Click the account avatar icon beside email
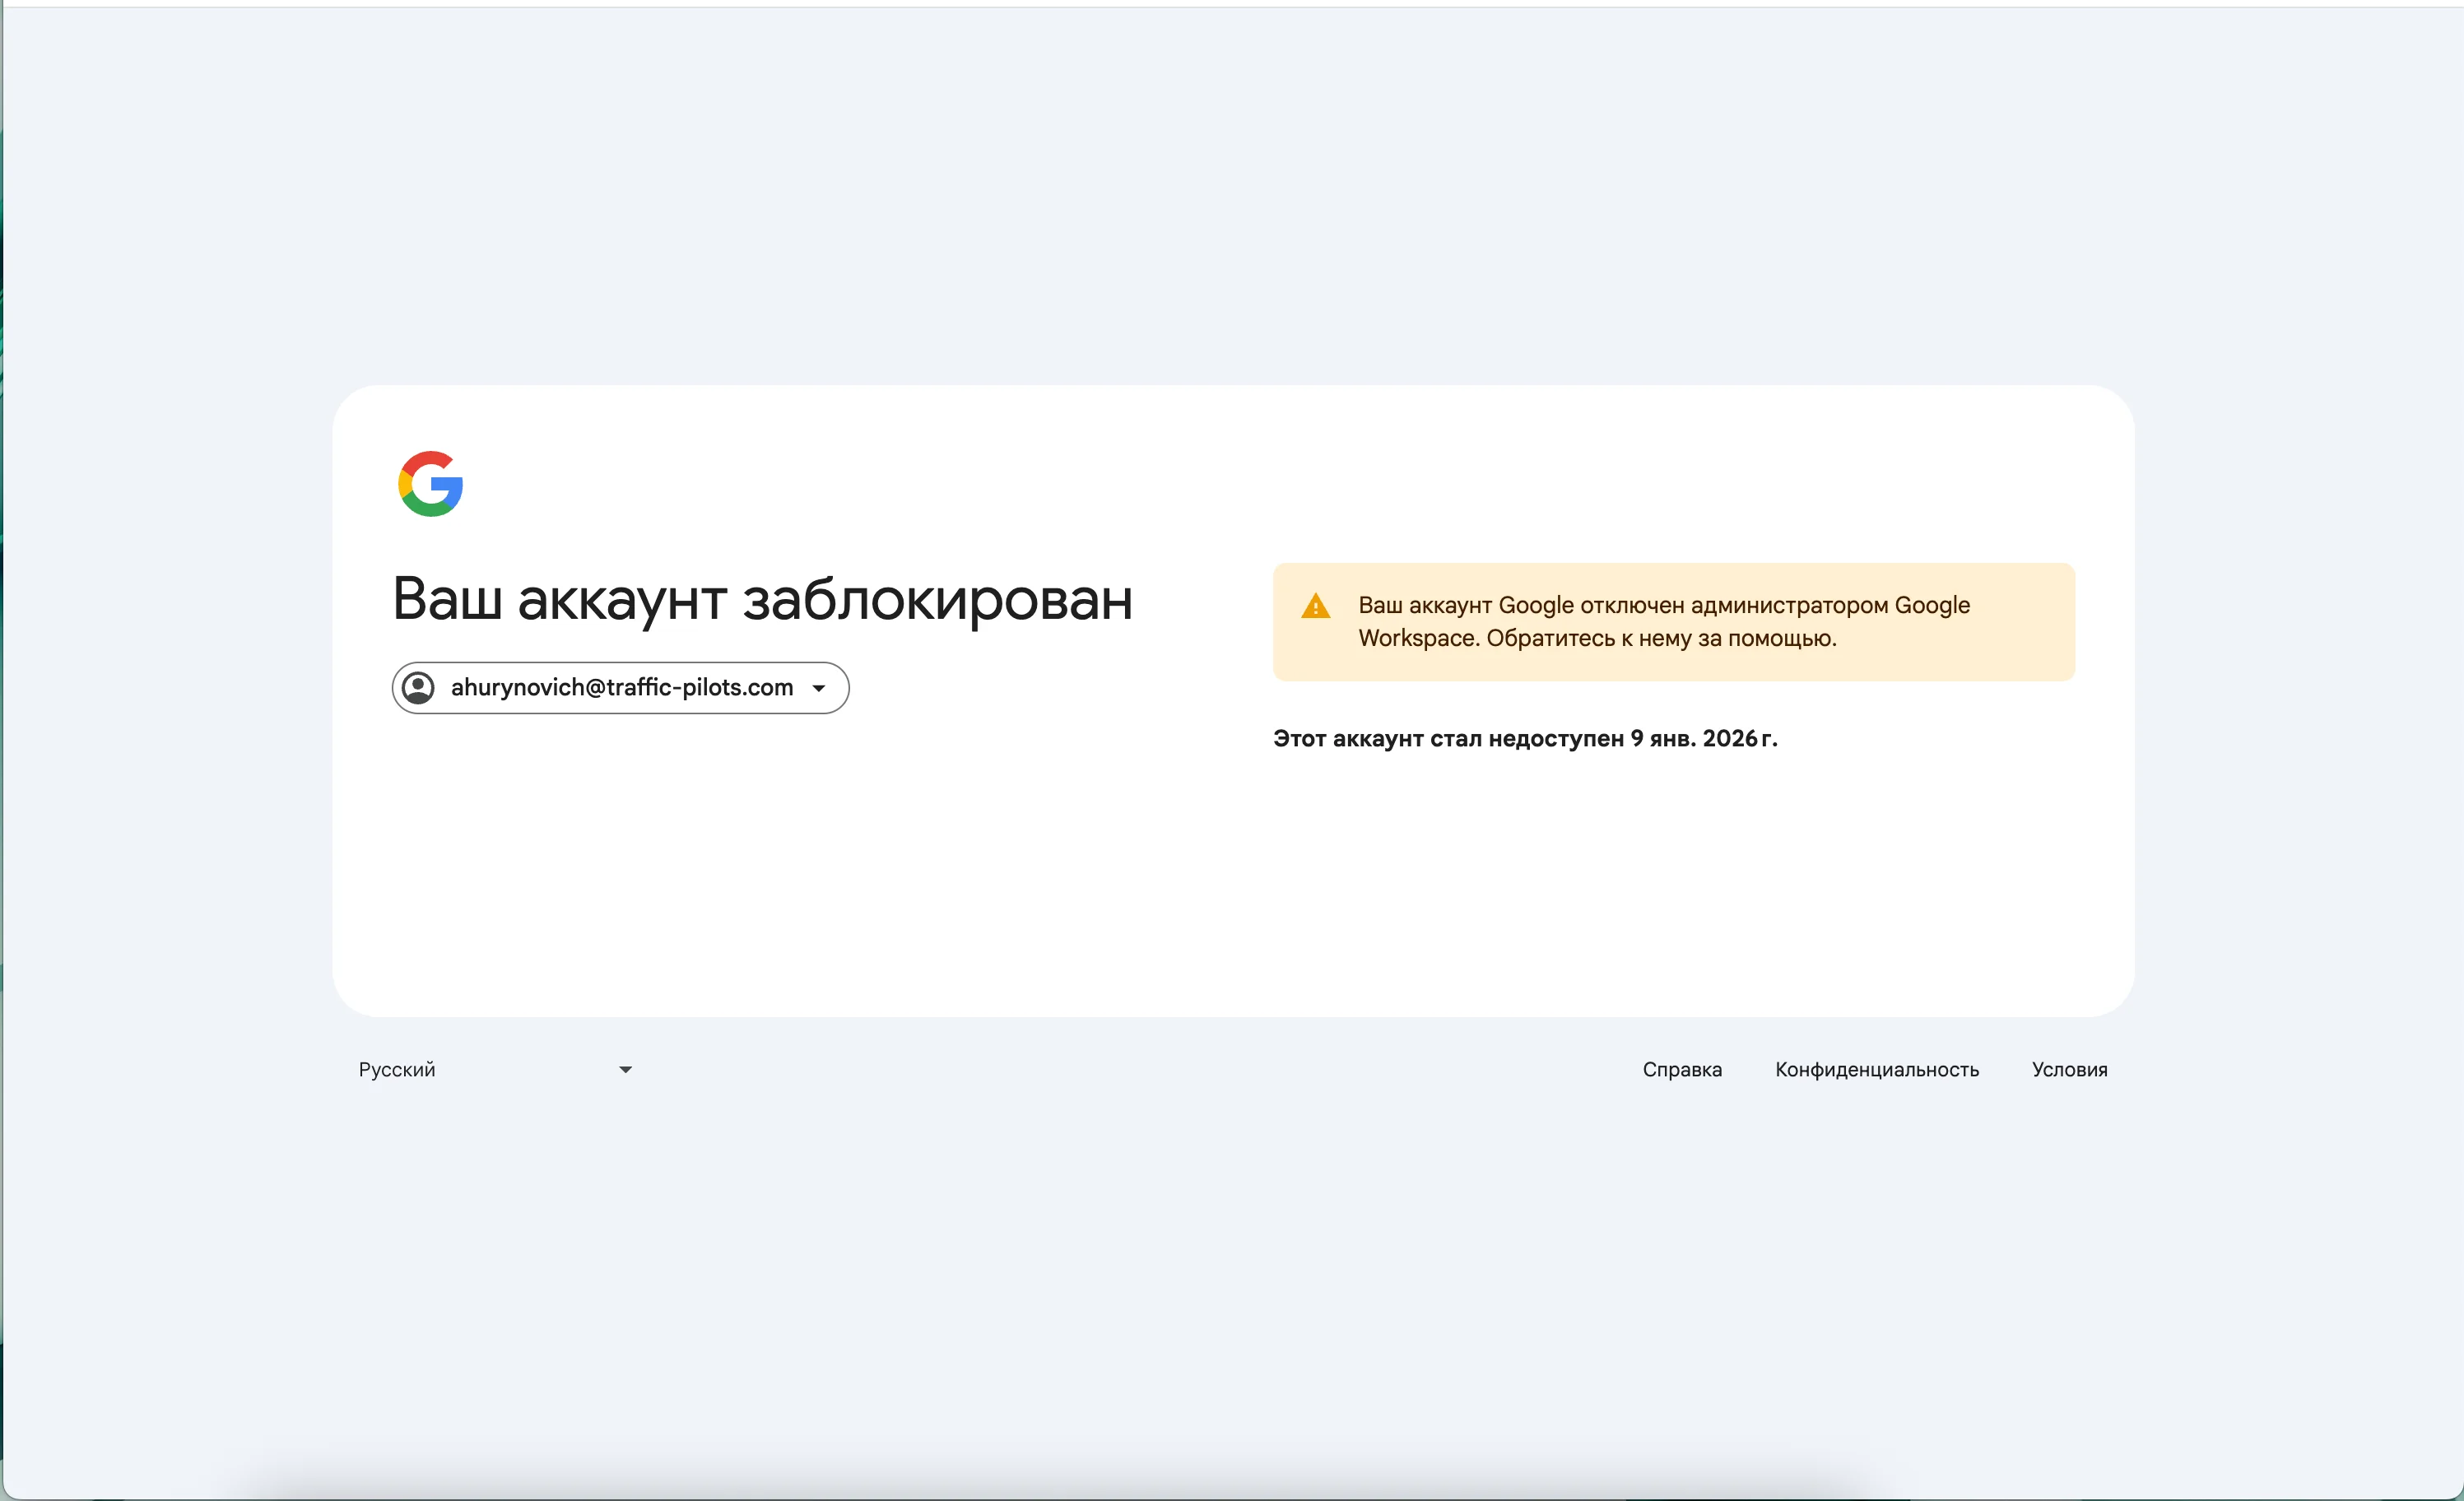Image resolution: width=2464 pixels, height=1501 pixels. click(x=418, y=688)
